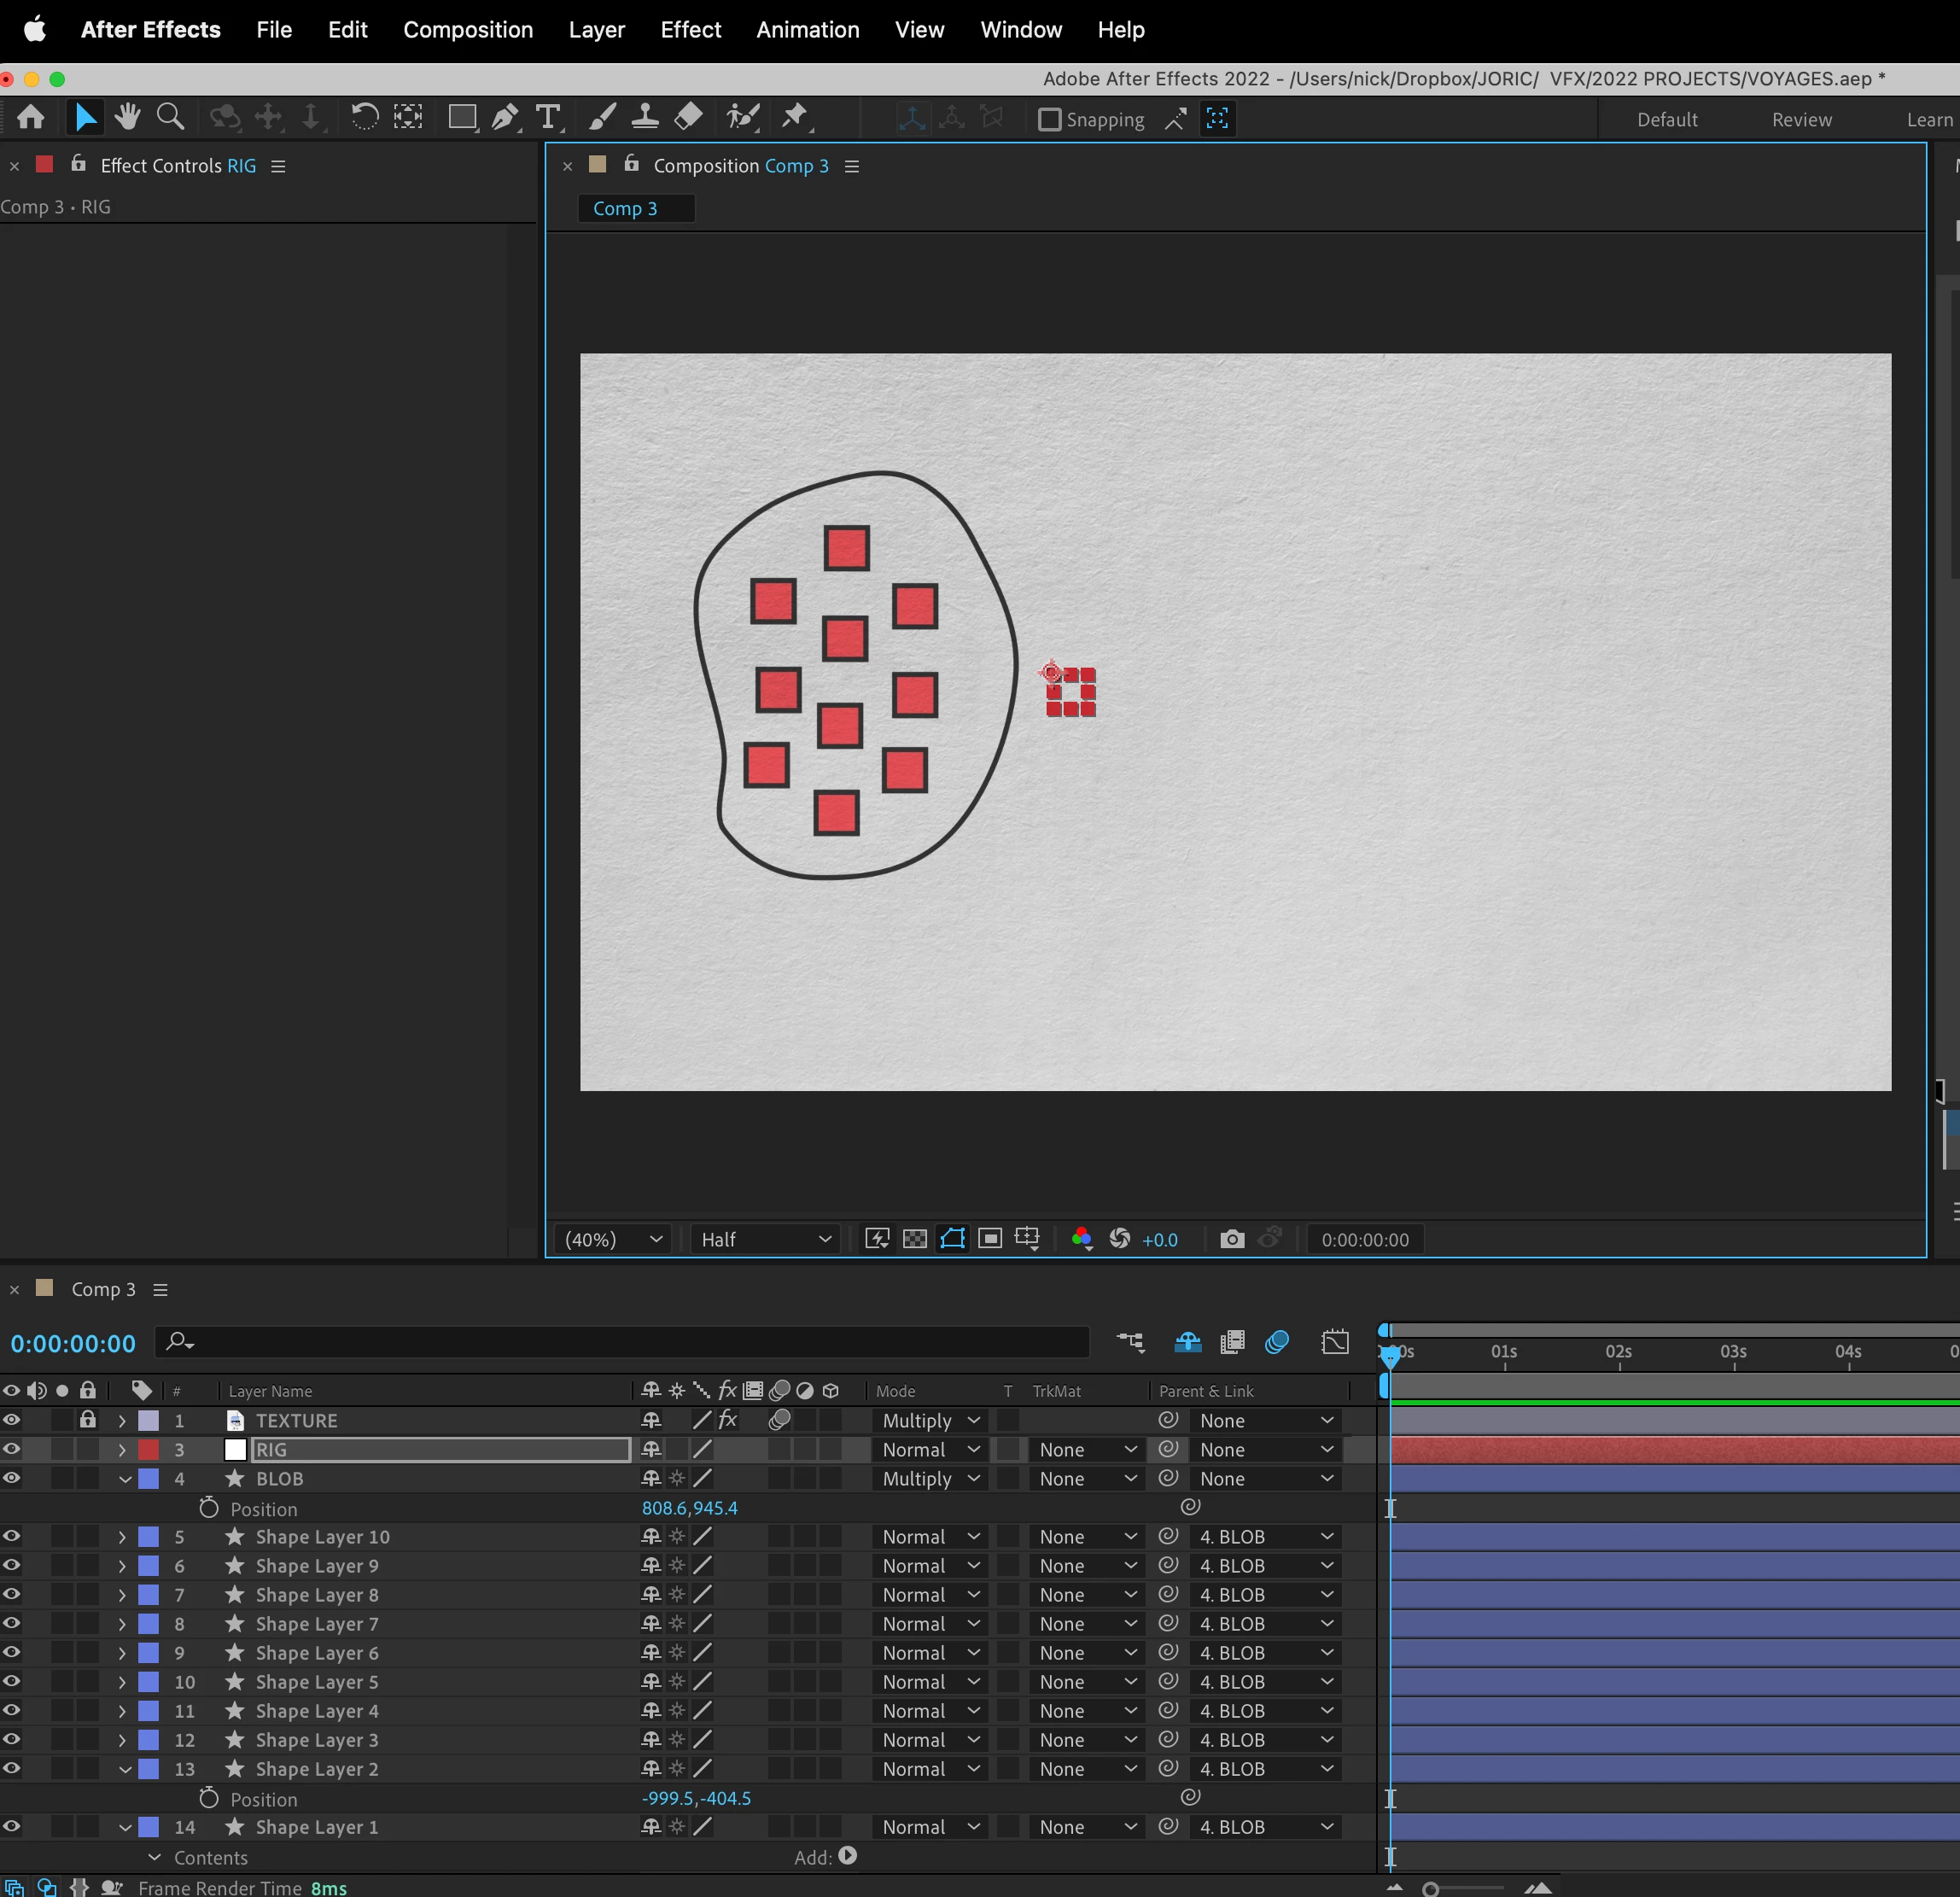Viewport: 1960px width, 1897px height.
Task: Expand Shape Layer 10 properties
Action: 122,1537
